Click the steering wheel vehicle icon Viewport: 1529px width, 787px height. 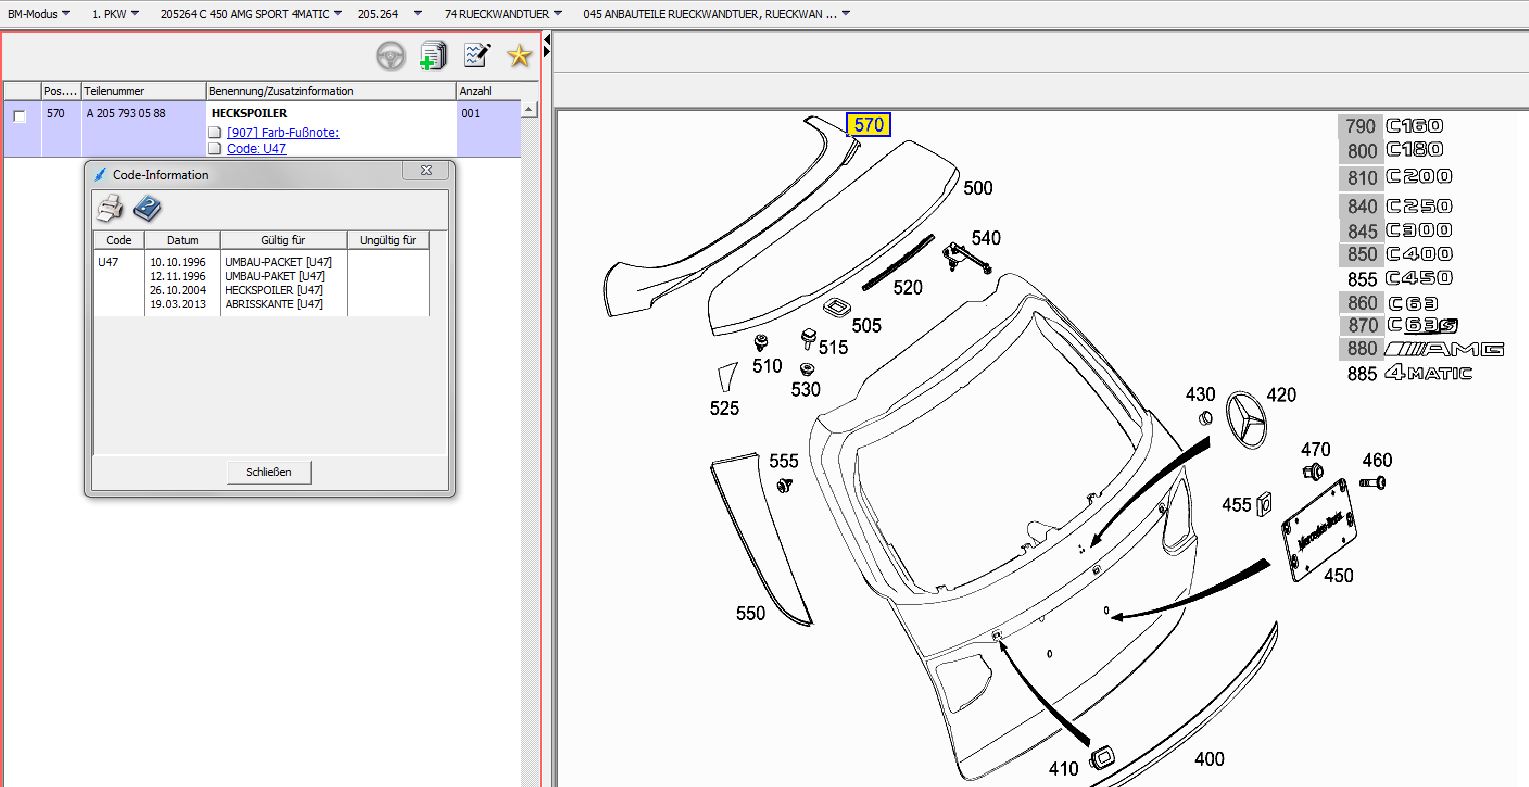coord(391,56)
